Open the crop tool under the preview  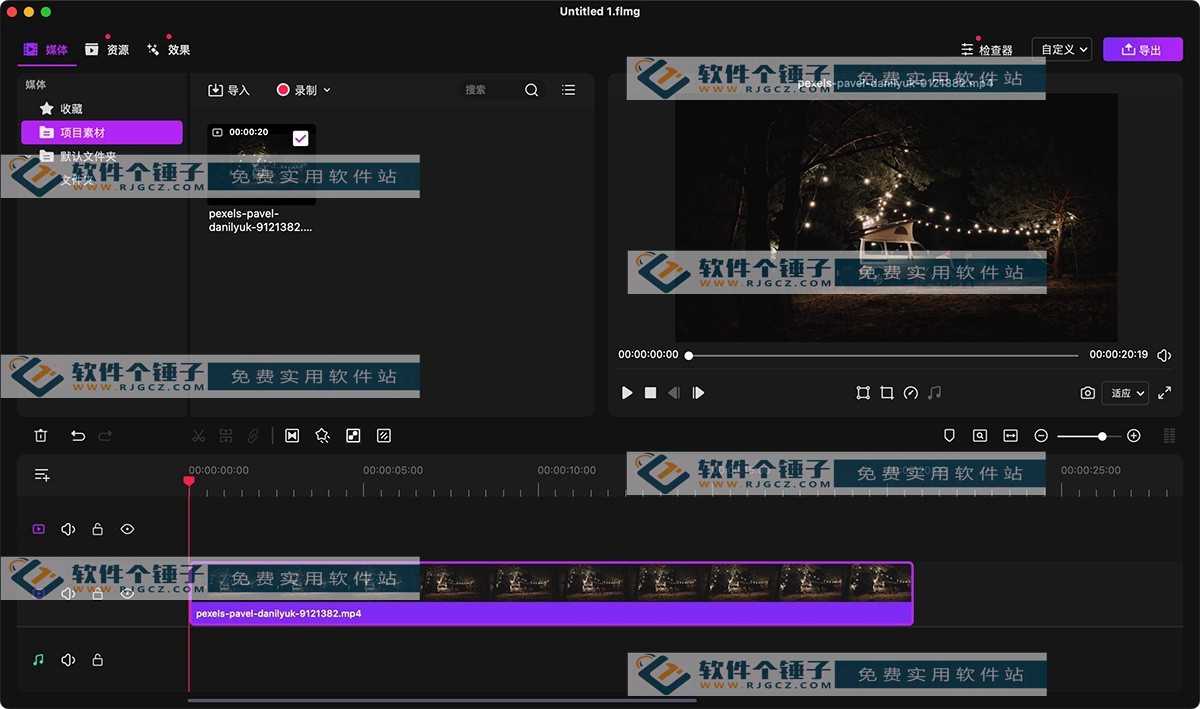887,393
